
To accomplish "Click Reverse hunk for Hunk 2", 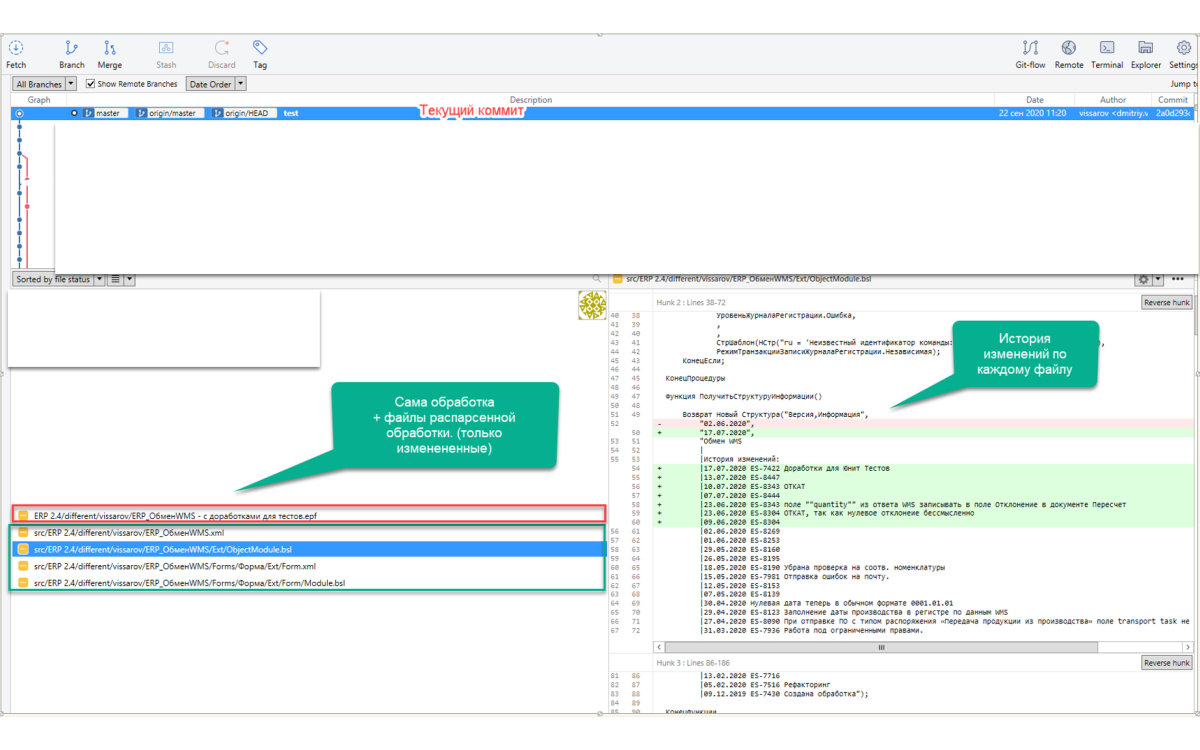I will point(1167,302).
